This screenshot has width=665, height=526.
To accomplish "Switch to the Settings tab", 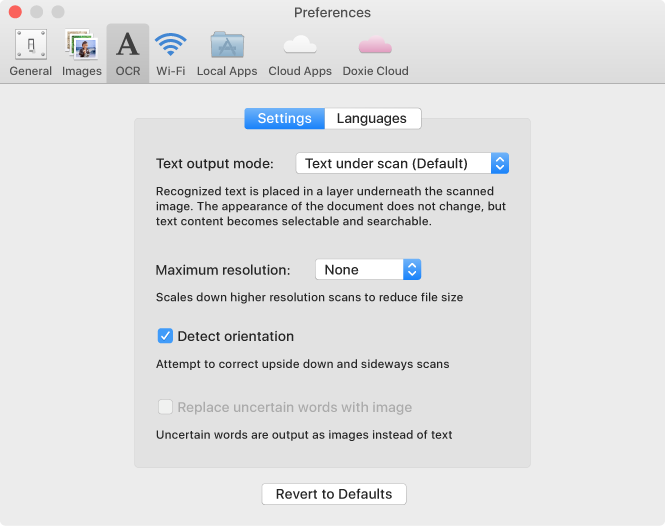I will pos(285,118).
